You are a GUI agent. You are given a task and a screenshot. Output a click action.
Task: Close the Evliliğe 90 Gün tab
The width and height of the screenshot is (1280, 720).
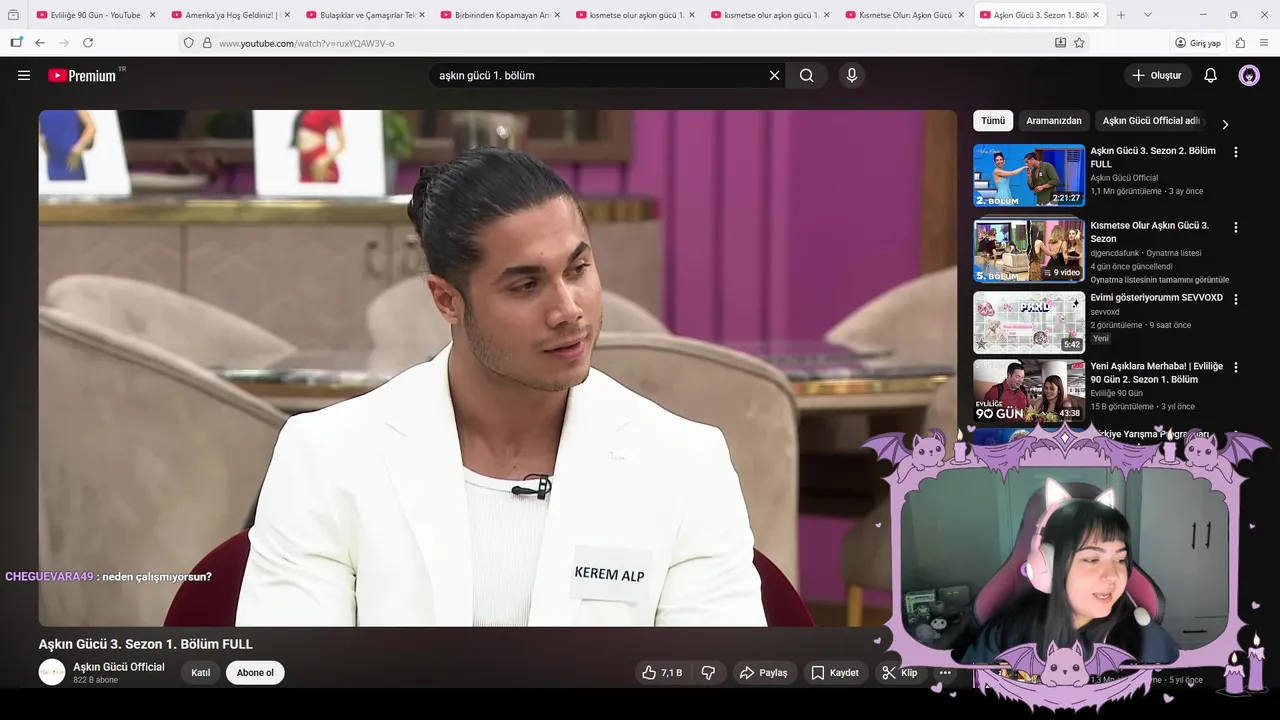click(152, 15)
